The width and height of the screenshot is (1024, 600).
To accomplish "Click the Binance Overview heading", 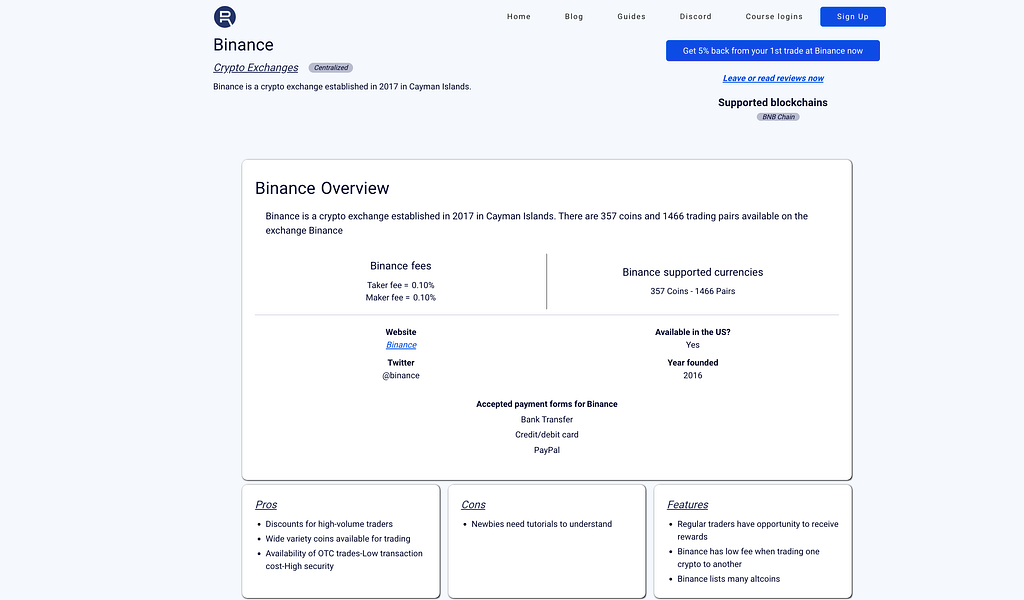I will (x=322, y=188).
